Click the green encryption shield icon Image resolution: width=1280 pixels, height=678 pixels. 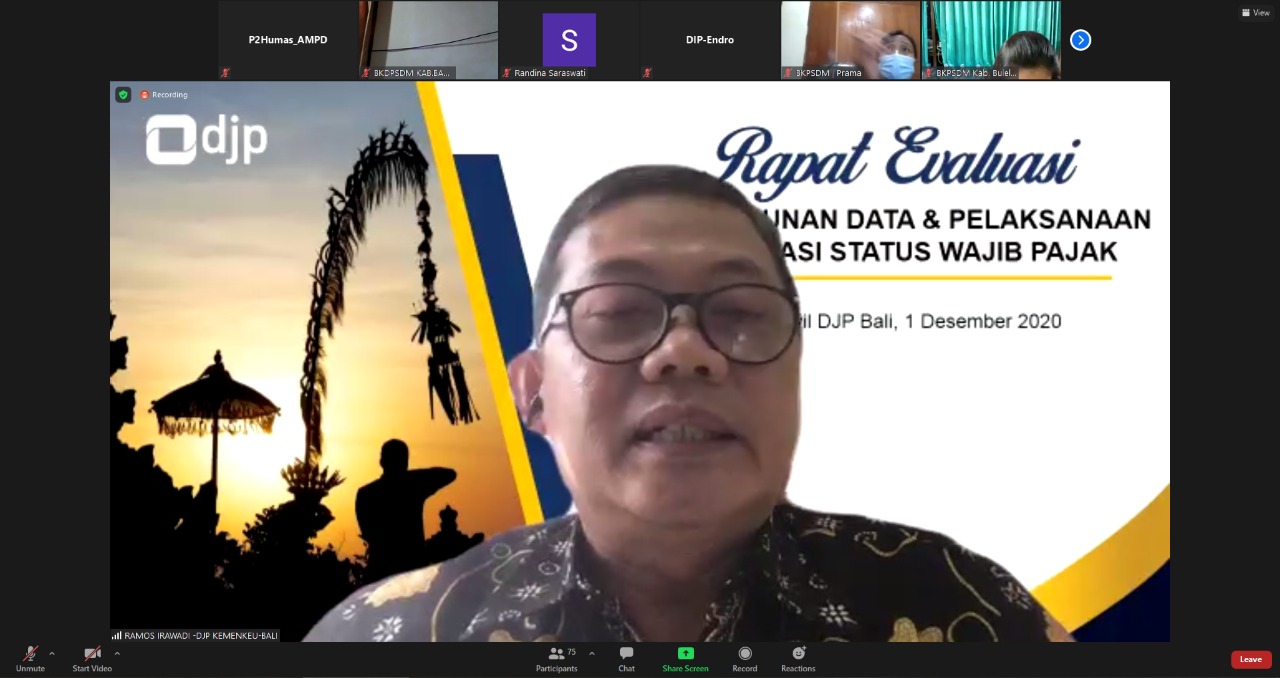point(123,95)
